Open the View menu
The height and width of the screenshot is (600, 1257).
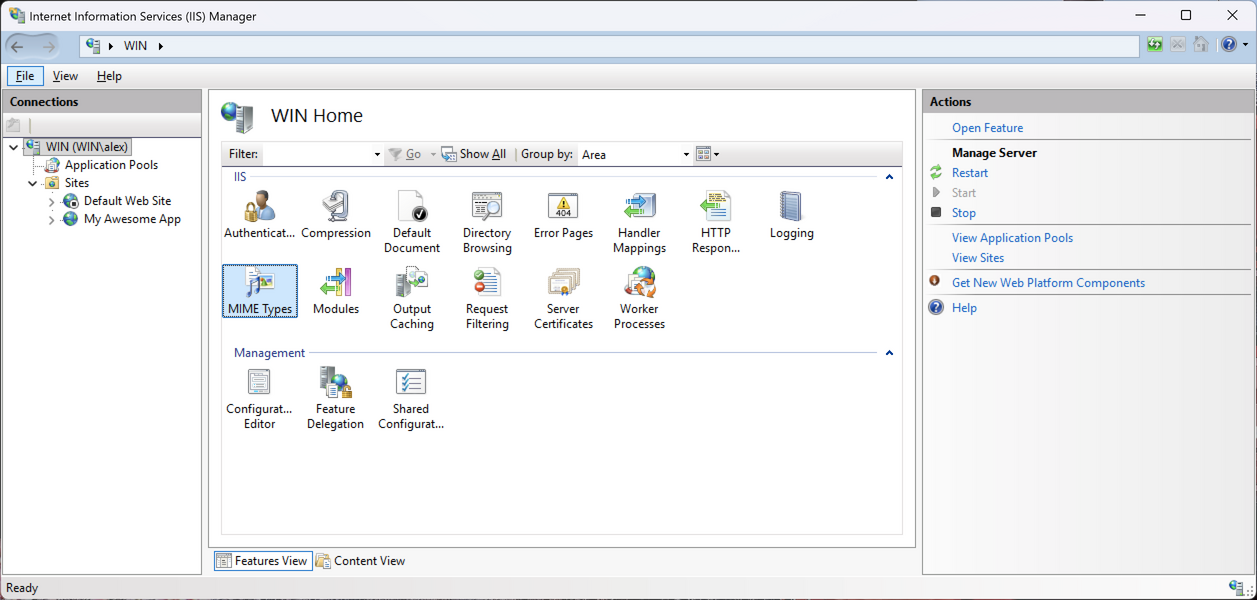point(65,76)
